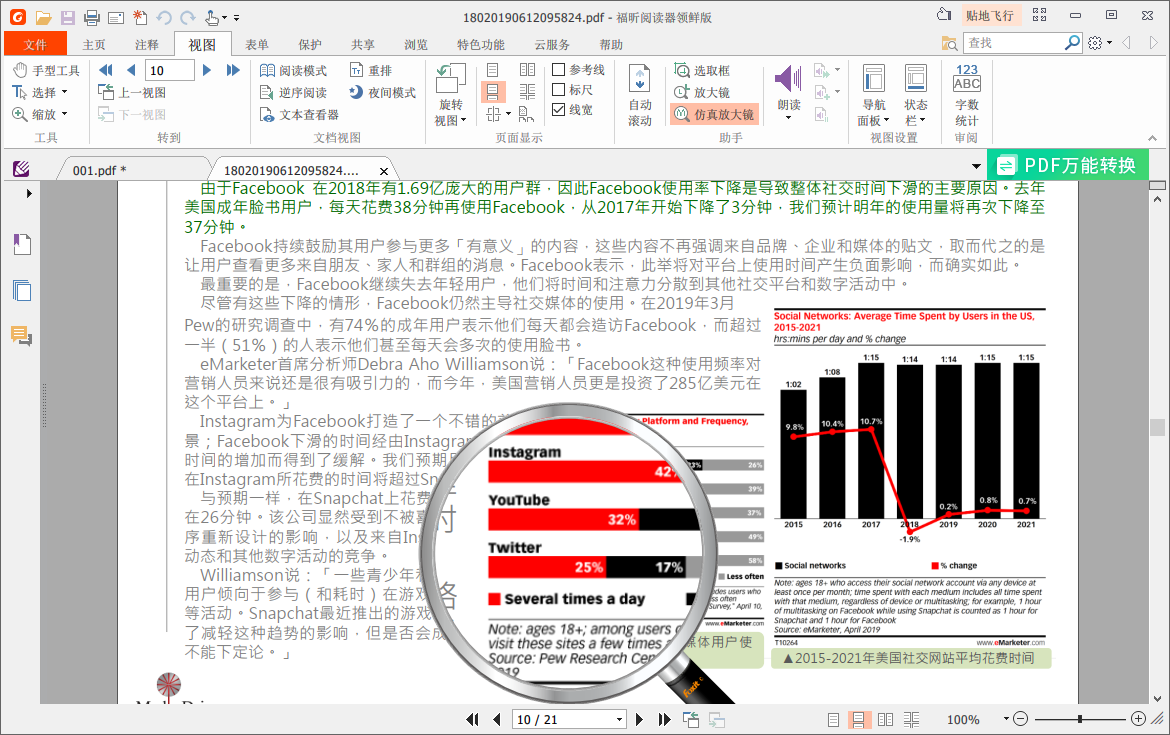Click zoom in plus in status bar
Viewport: 1170px width, 735px height.
click(1138, 719)
